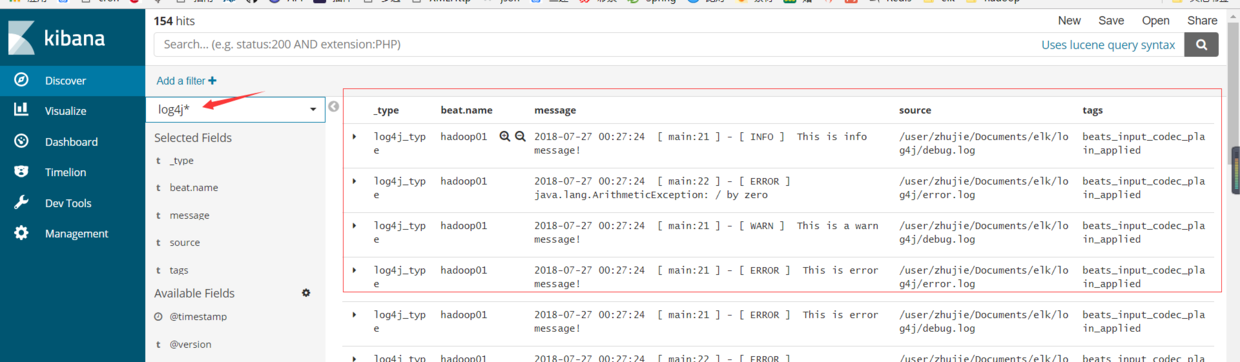Click the message column header

click(555, 110)
